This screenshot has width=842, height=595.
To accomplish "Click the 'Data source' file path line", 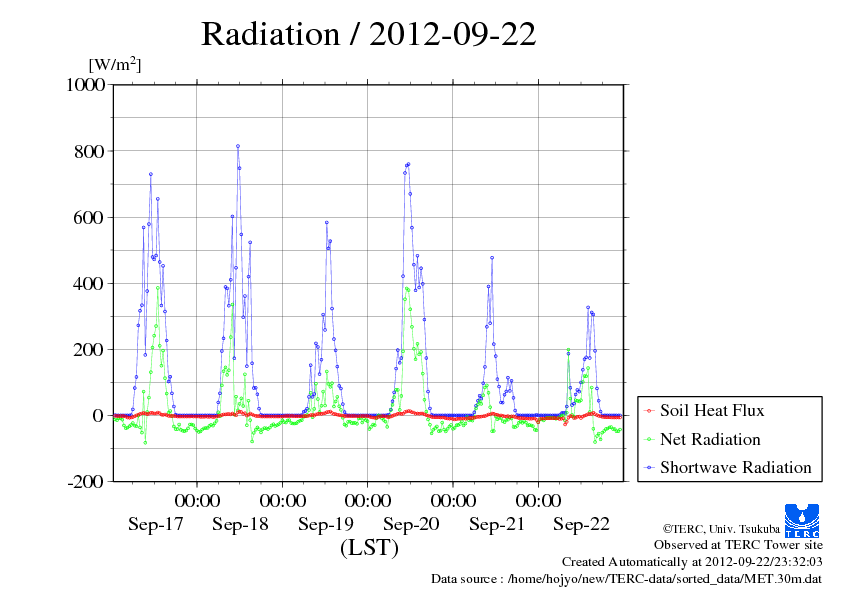I will 627,579.
